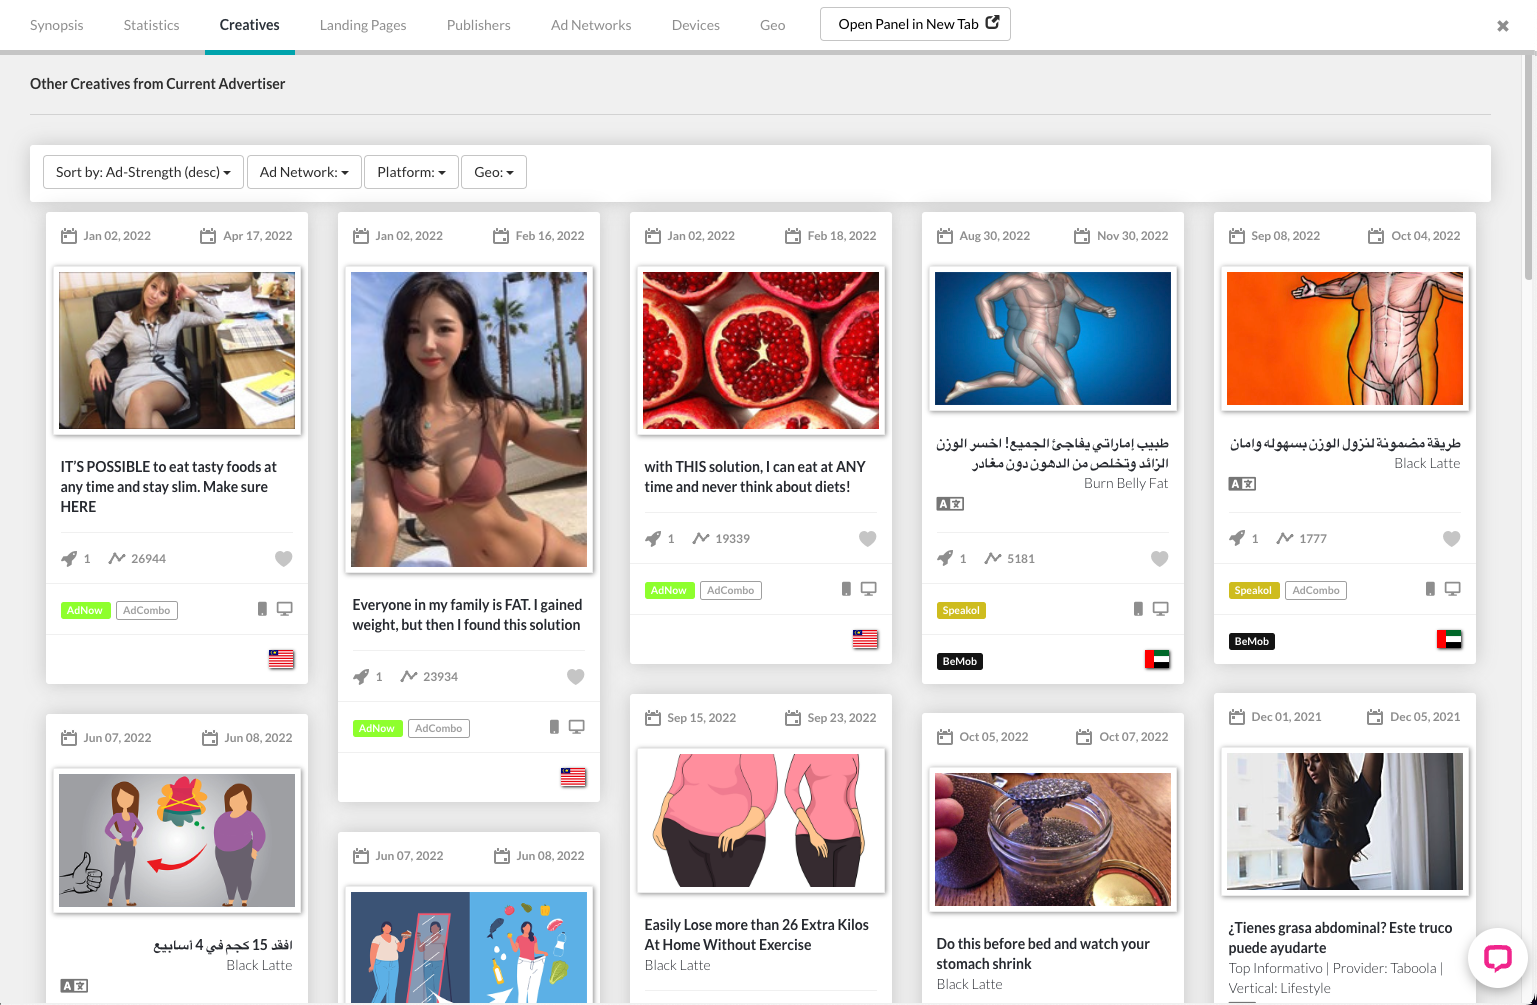Switch to the Landing Pages tab

(x=363, y=25)
